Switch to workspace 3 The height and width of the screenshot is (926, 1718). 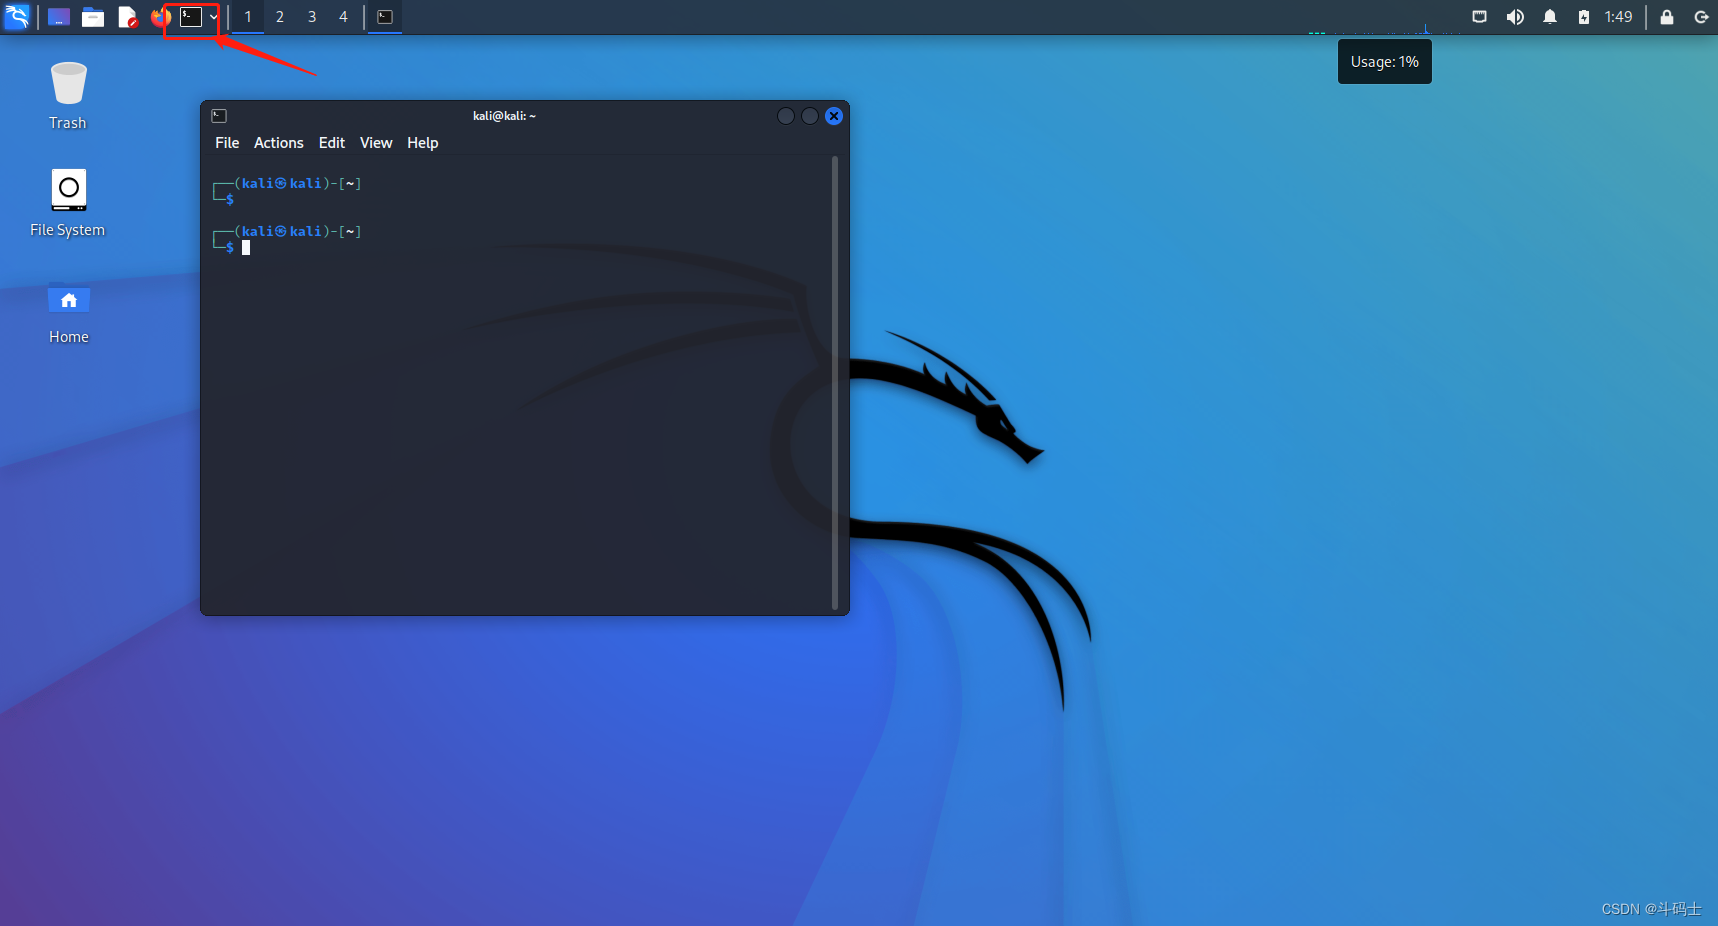(x=312, y=17)
